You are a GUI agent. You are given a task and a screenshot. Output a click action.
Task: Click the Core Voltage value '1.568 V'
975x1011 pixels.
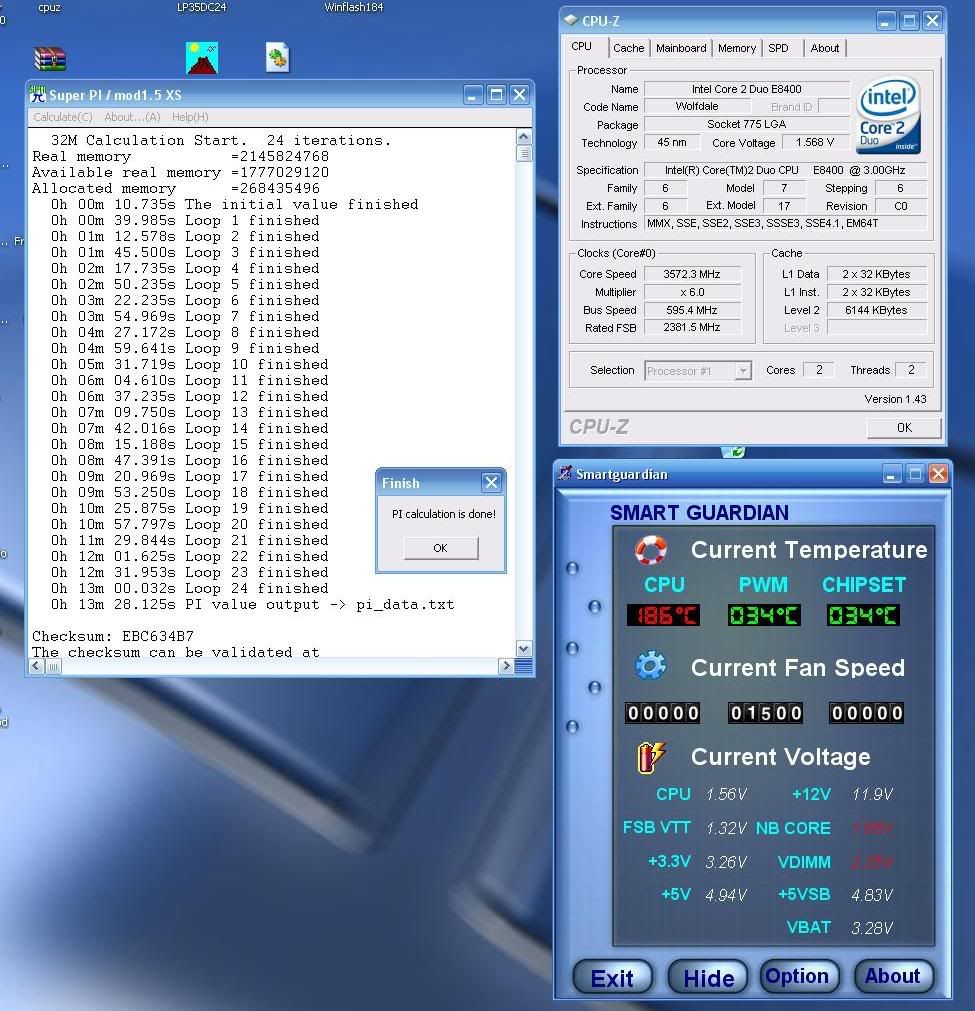(815, 142)
